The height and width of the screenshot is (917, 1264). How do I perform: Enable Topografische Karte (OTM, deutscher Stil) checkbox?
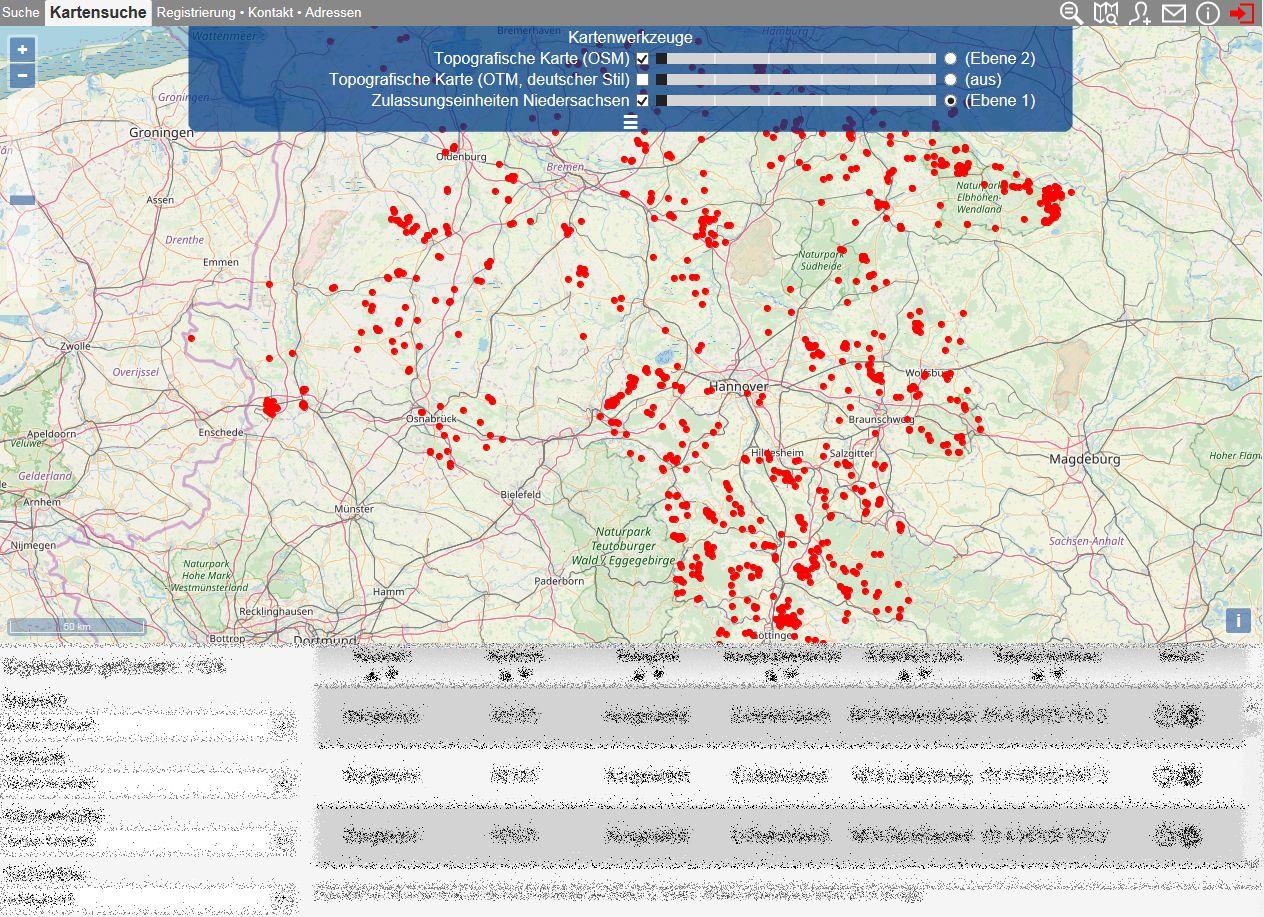[642, 80]
